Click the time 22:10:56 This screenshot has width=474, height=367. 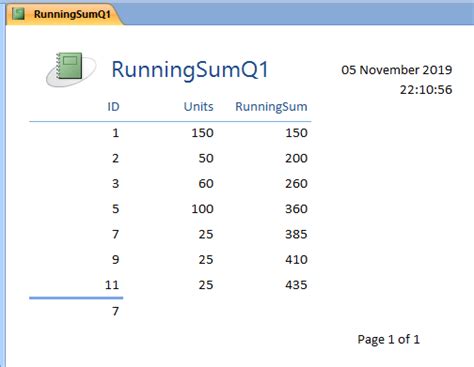click(426, 89)
